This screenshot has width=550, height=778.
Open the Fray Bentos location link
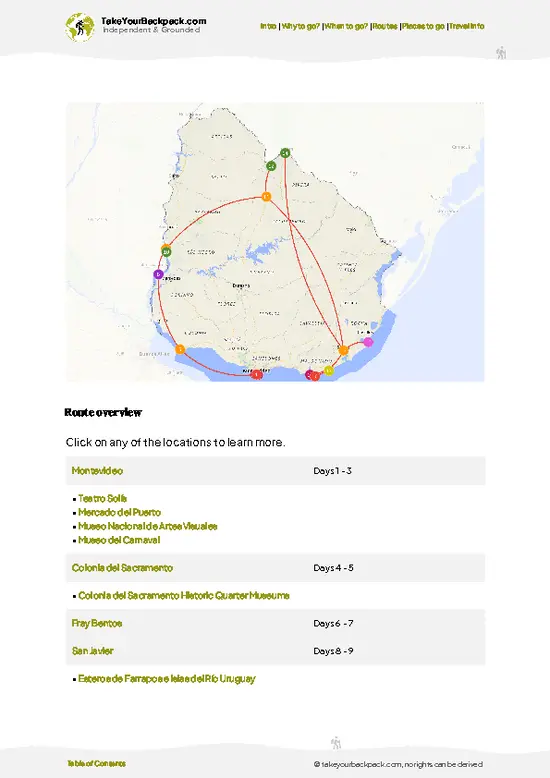[97, 624]
